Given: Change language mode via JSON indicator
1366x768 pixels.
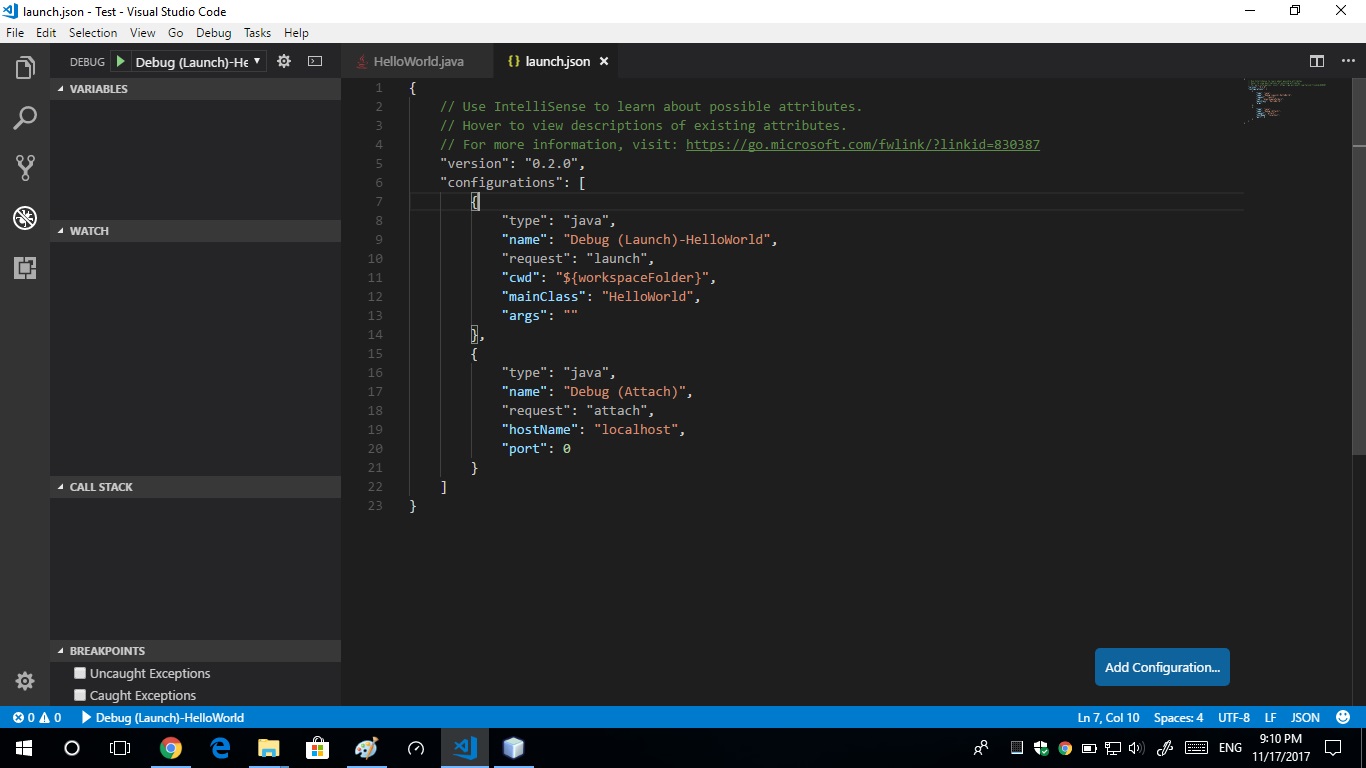Looking at the screenshot, I should (x=1305, y=718).
